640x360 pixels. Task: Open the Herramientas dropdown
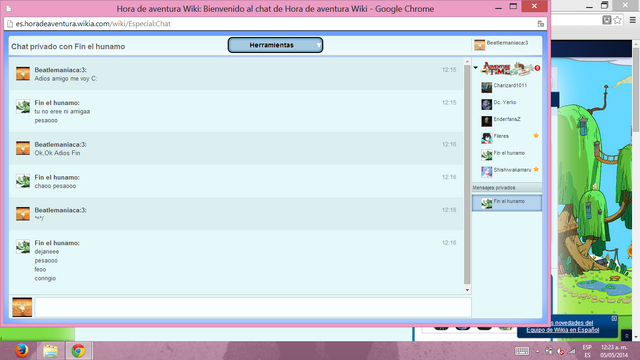coord(275,45)
